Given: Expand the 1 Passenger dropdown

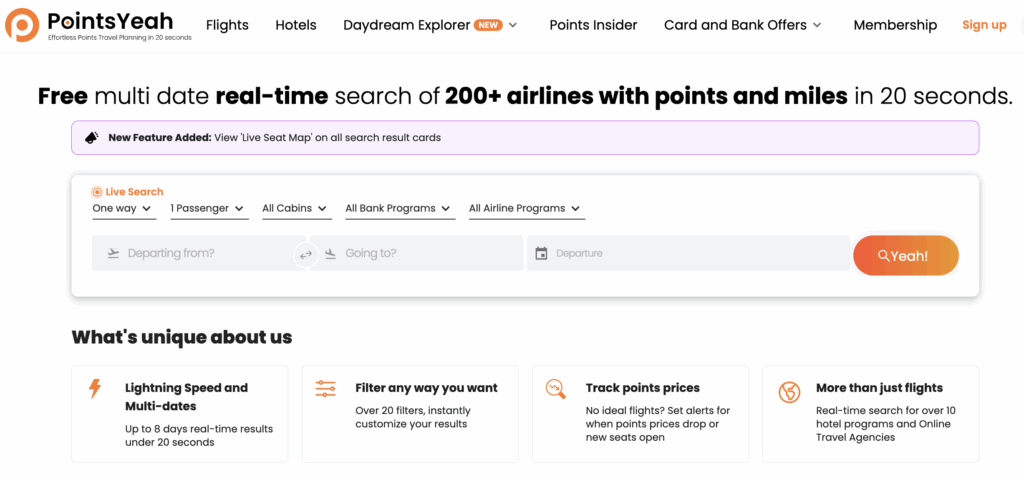Looking at the screenshot, I should pyautogui.click(x=207, y=209).
